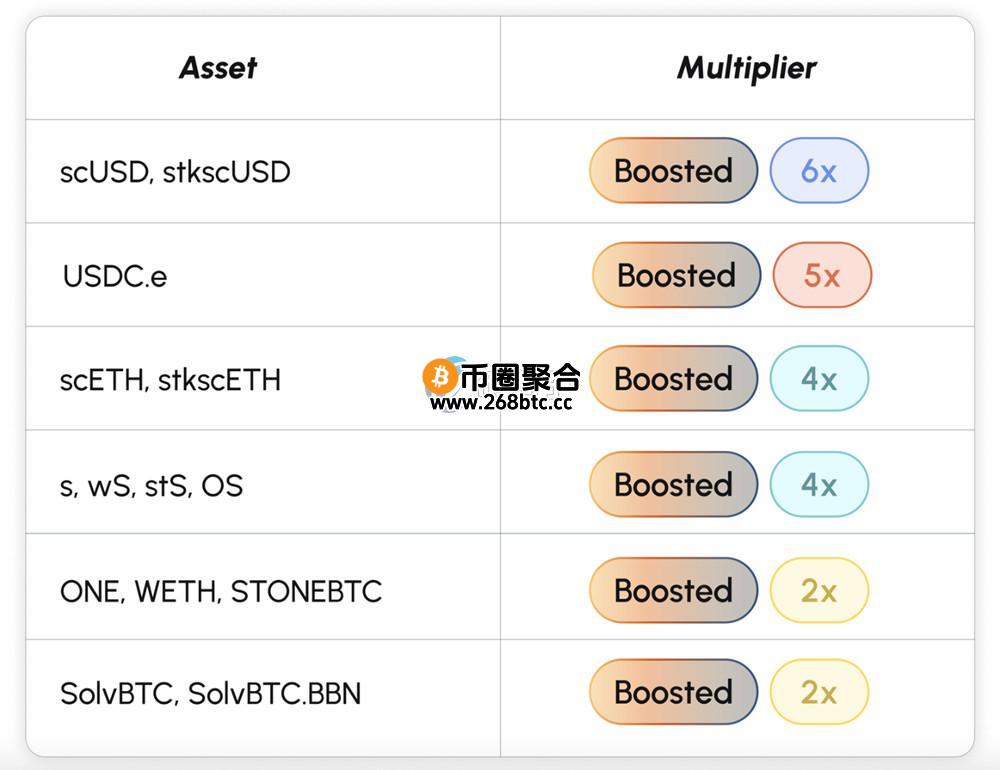Select the SolvBTC, SolvBTC.BBN asset text
This screenshot has width=1000, height=770.
210,693
